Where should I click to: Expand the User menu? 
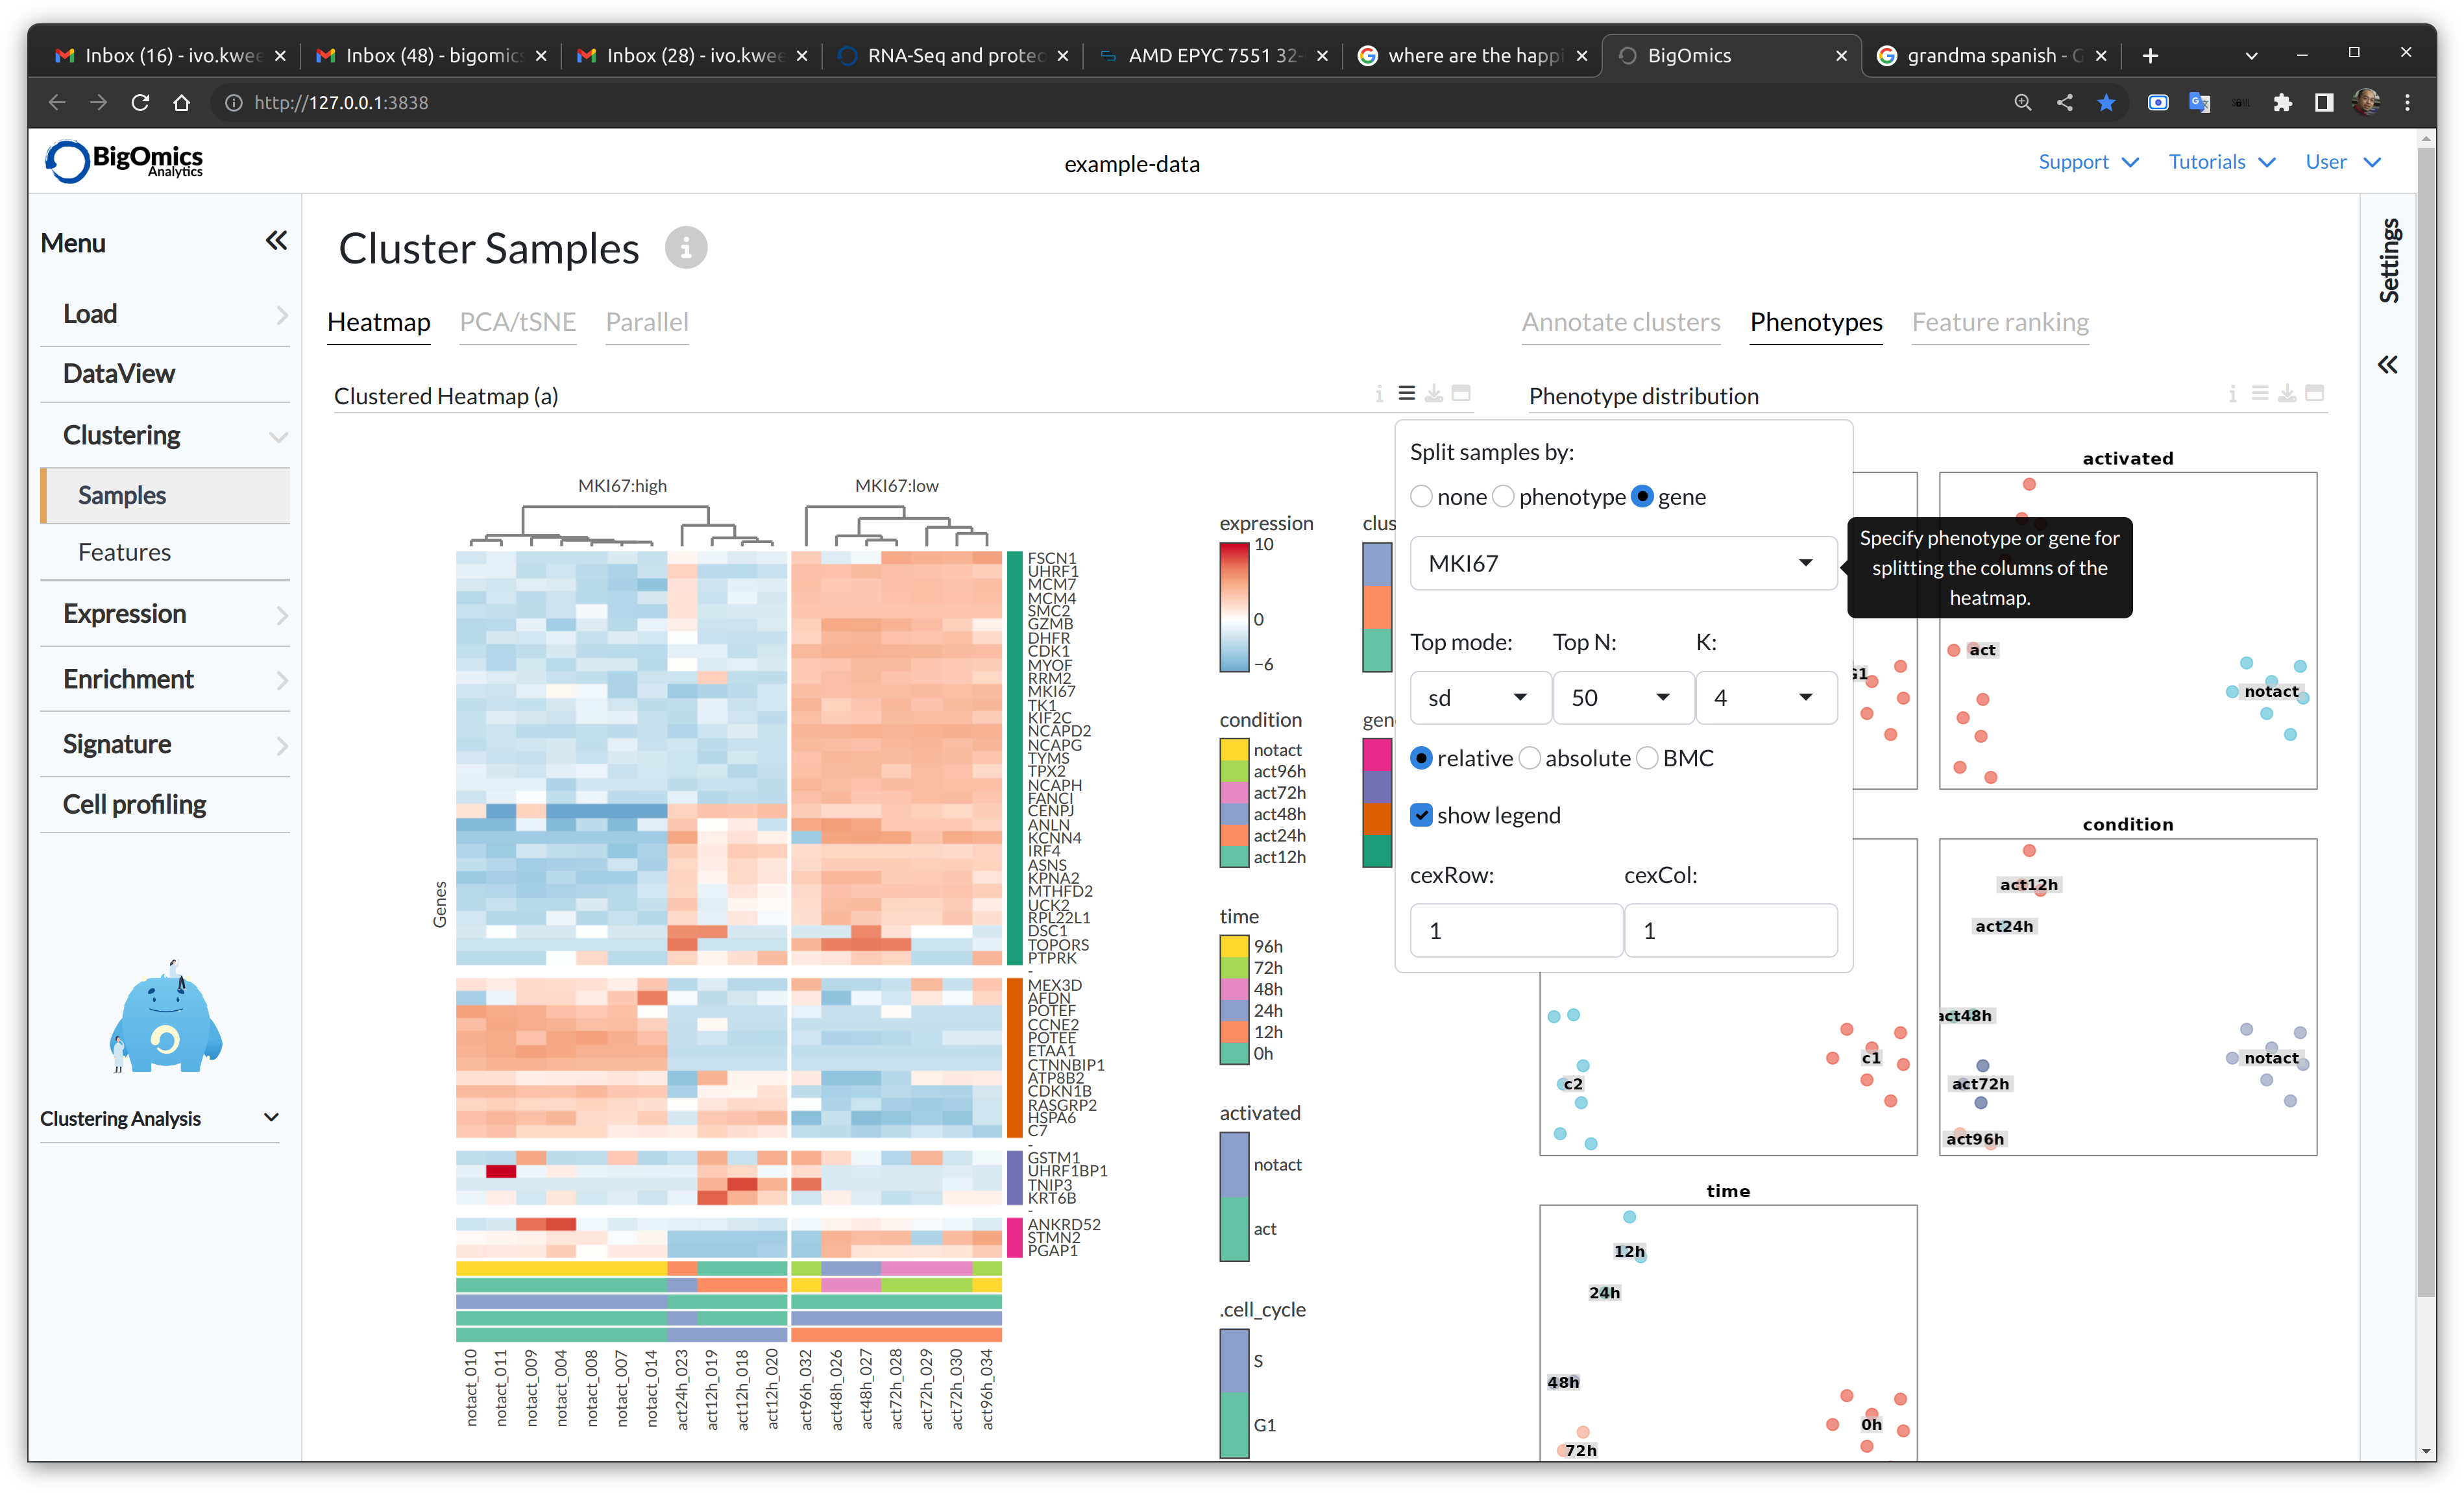tap(2343, 162)
